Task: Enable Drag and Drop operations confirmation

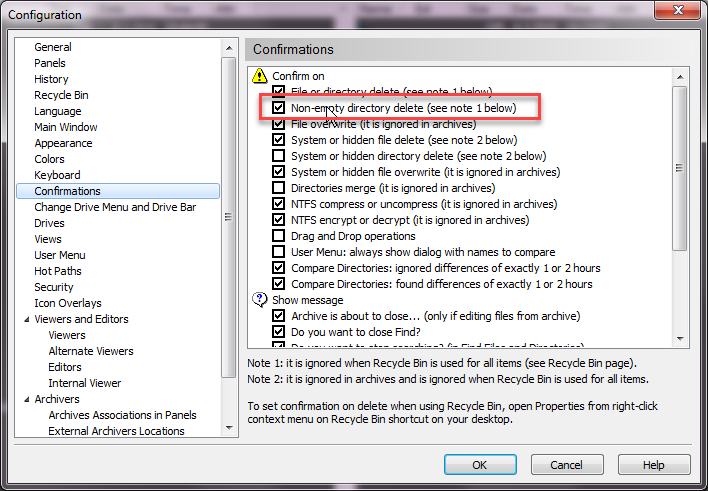Action: [x=279, y=236]
